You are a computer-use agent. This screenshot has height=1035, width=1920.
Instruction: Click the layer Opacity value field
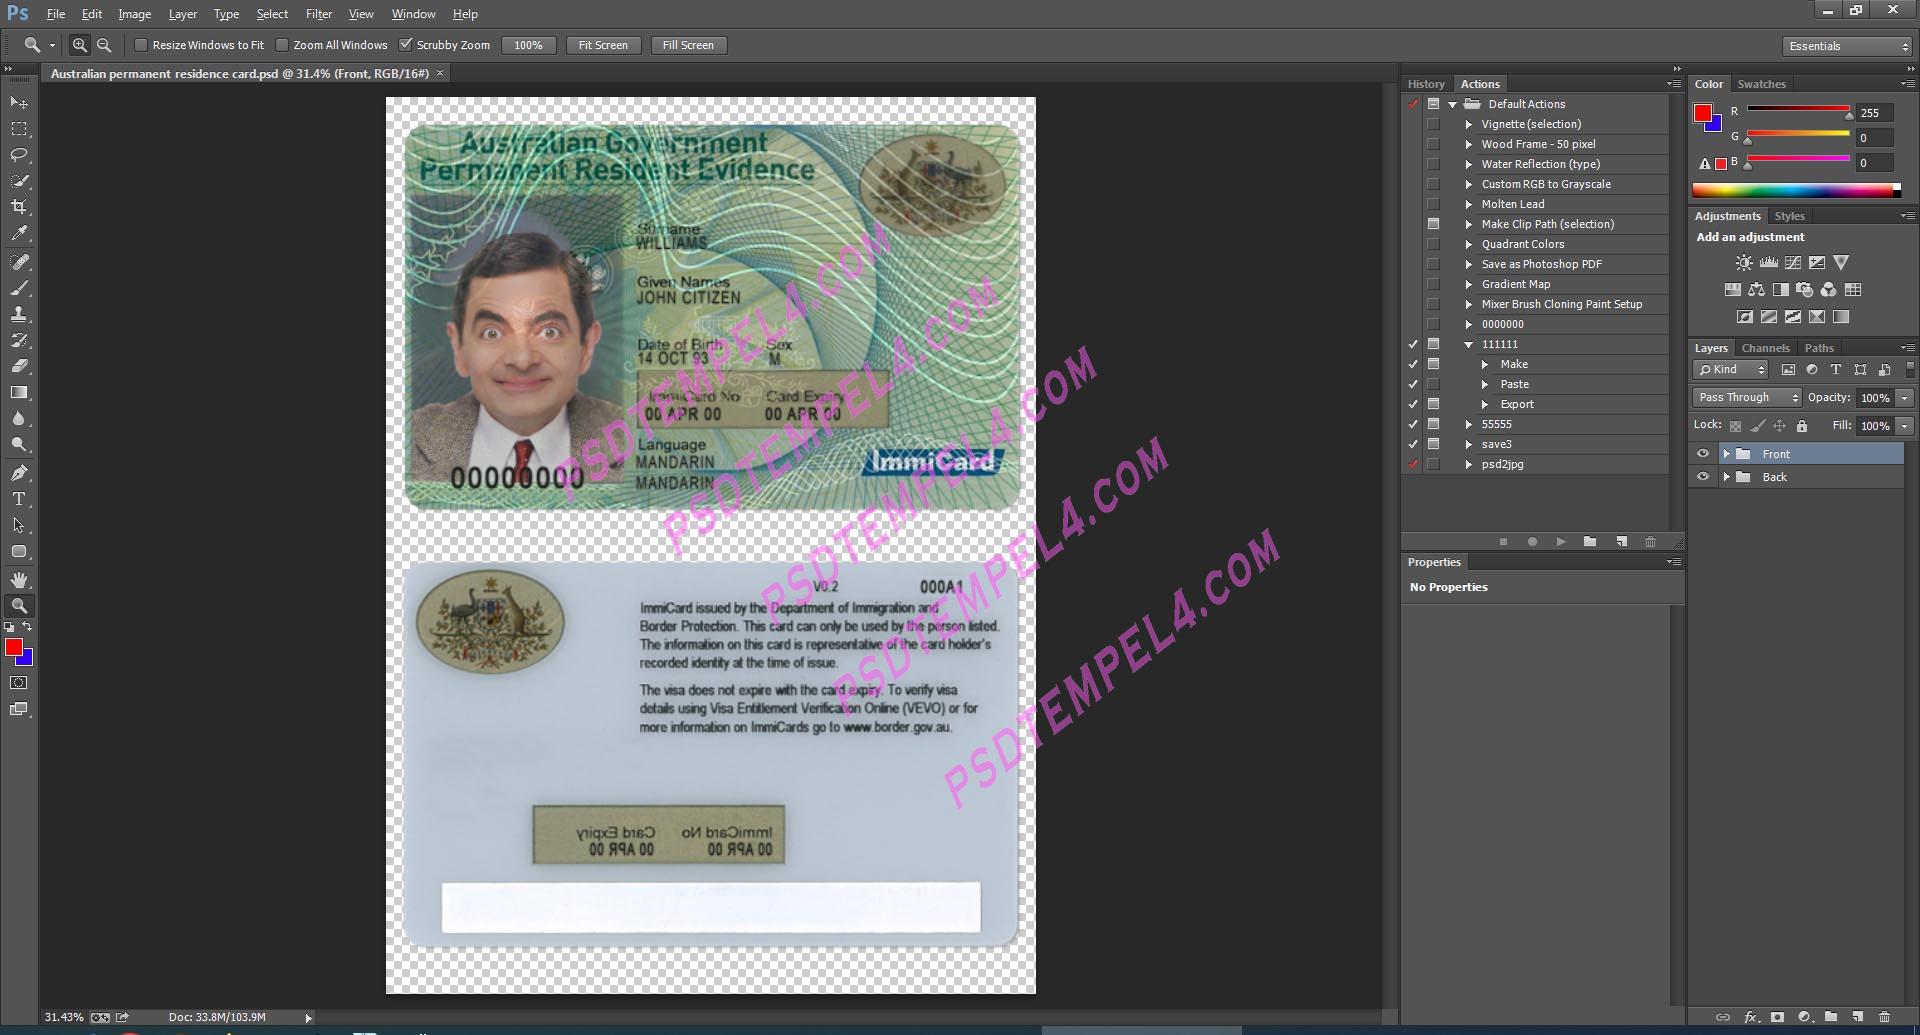(1875, 397)
